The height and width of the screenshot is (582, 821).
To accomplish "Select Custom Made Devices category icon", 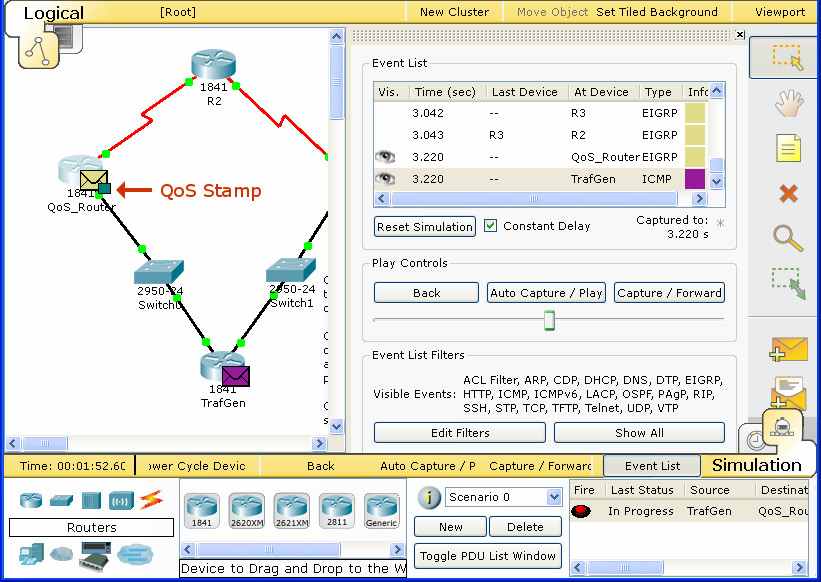I will point(95,556).
